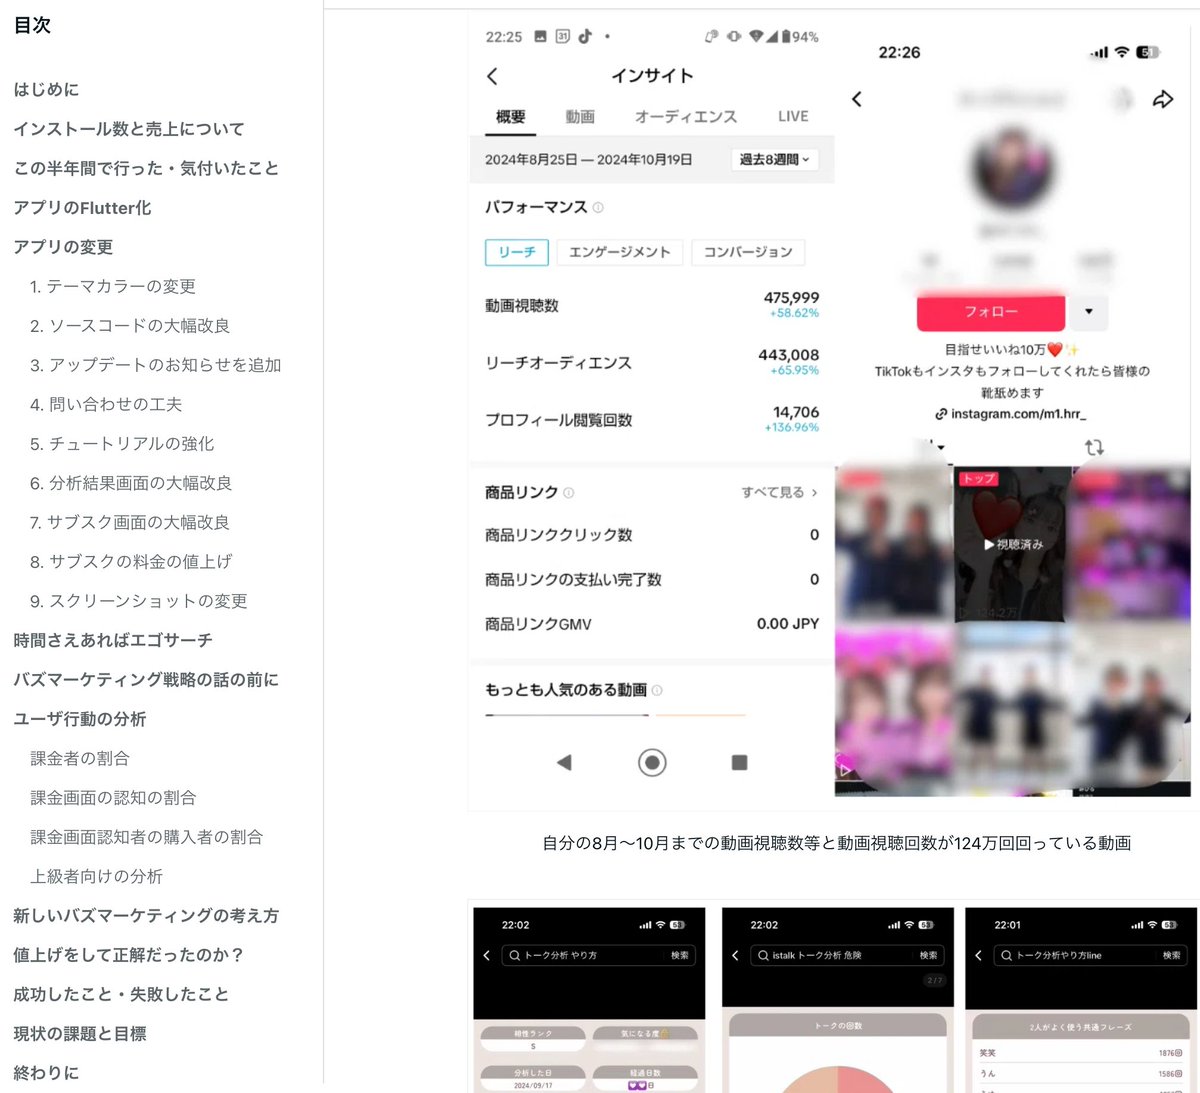Go to 6. 分析結果画面の大幅改良
This screenshot has width=1200, height=1093.
tap(131, 483)
